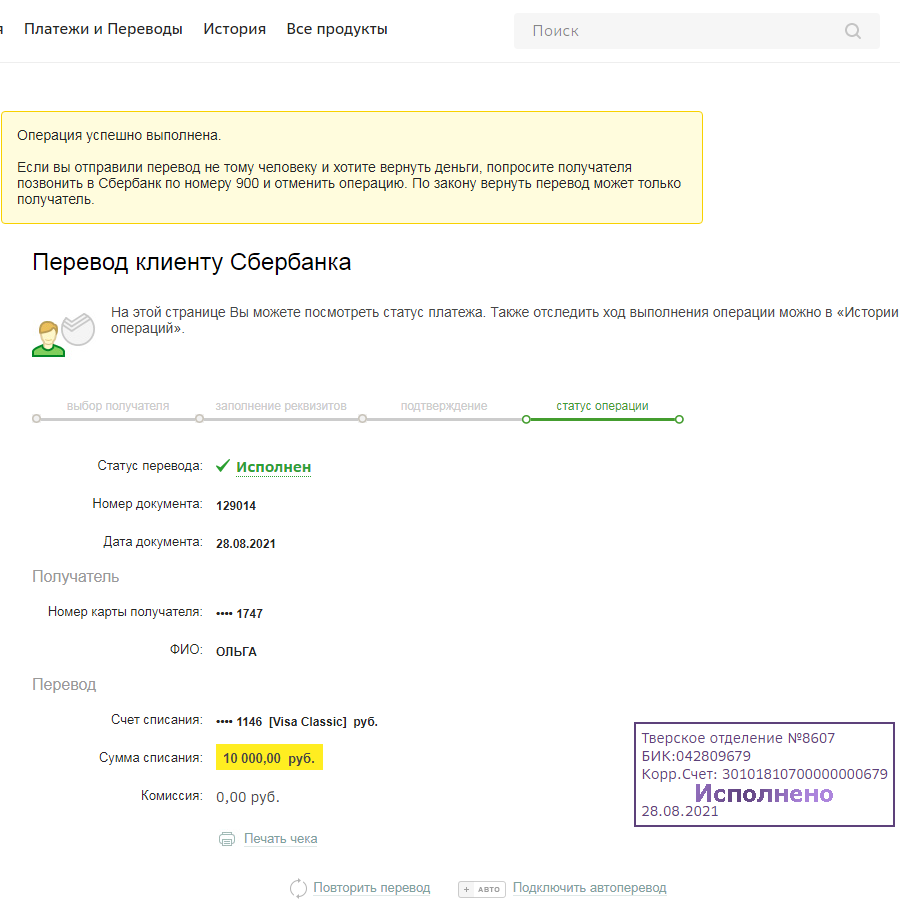Open Платежи и Переводы menu

[103, 29]
